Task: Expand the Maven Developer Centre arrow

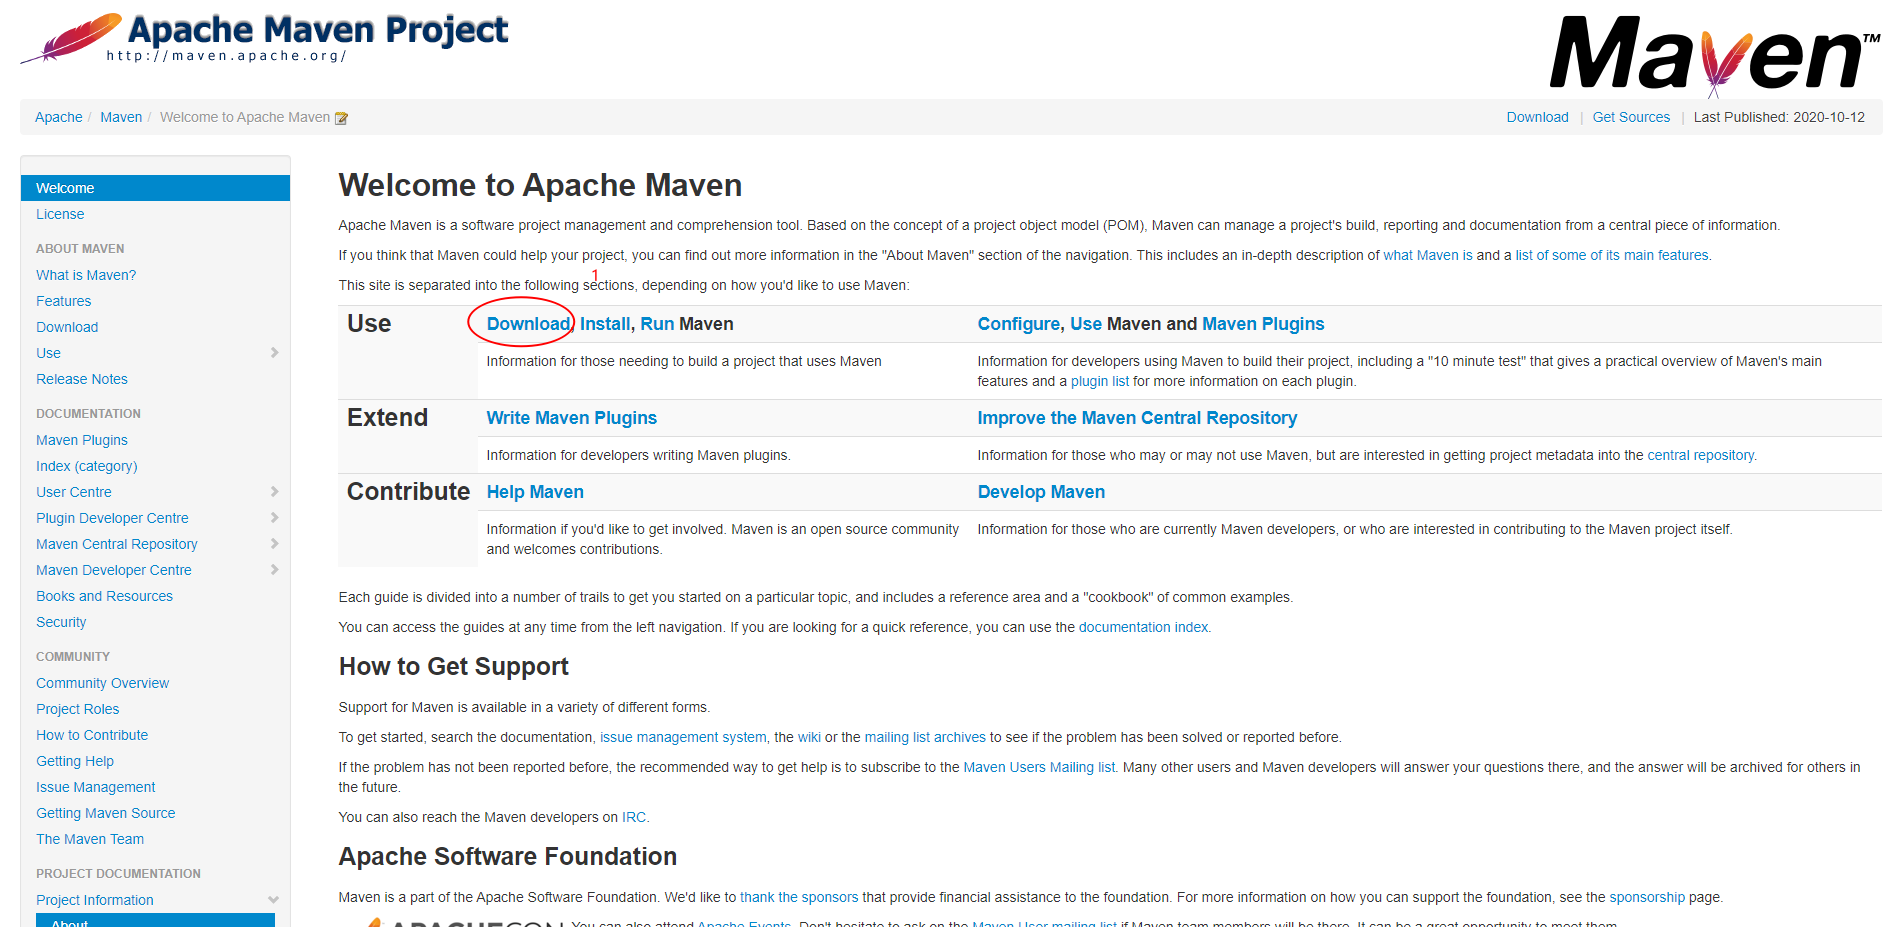Action: 274,570
